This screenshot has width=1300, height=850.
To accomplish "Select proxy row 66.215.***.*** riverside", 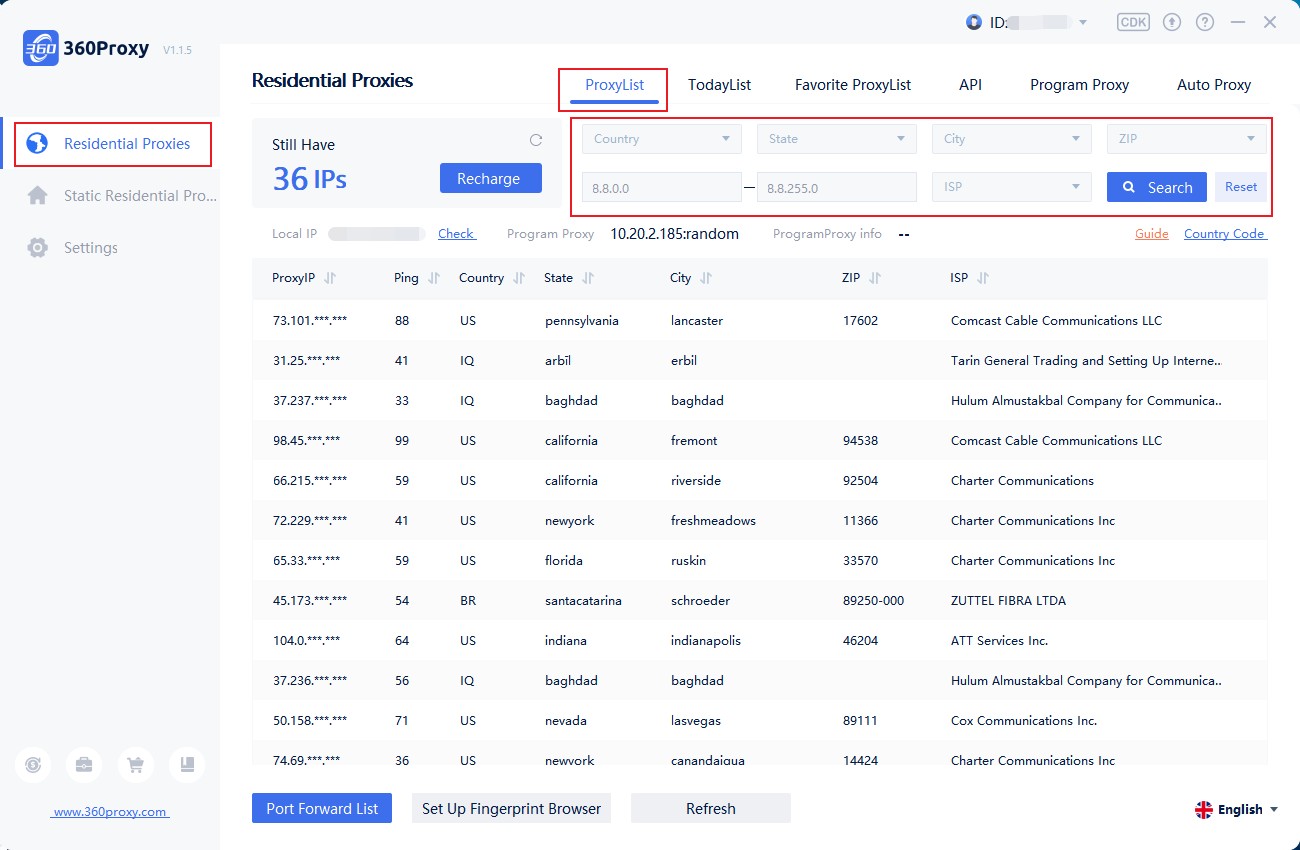I will [x=760, y=481].
